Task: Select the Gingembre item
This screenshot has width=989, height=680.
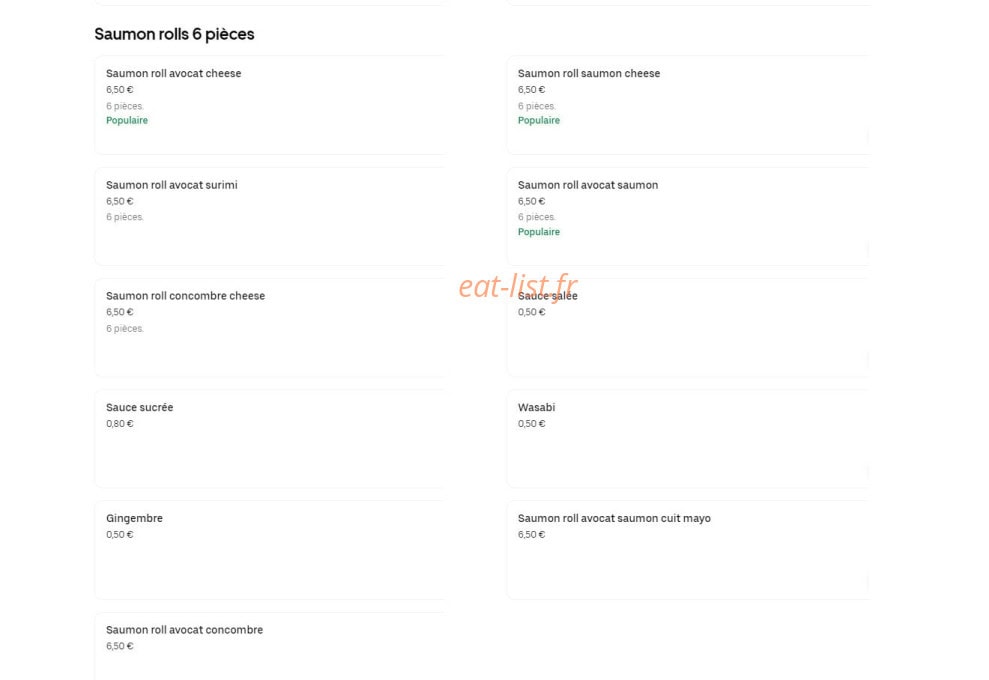Action: coord(271,550)
